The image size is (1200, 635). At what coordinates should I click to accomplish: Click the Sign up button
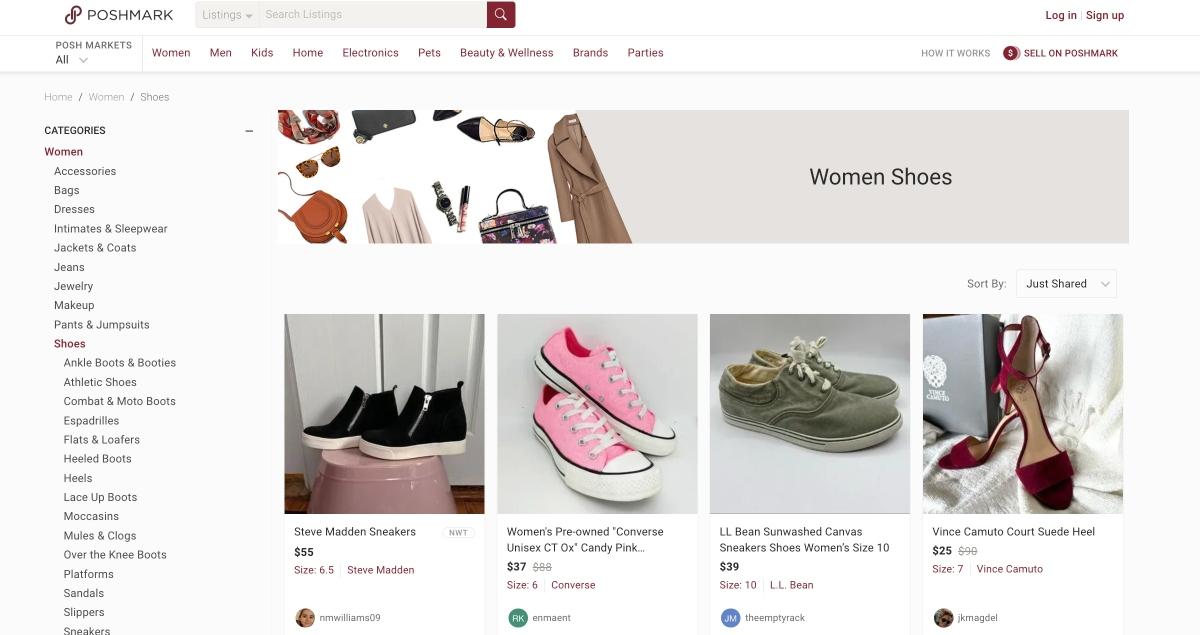point(1105,15)
